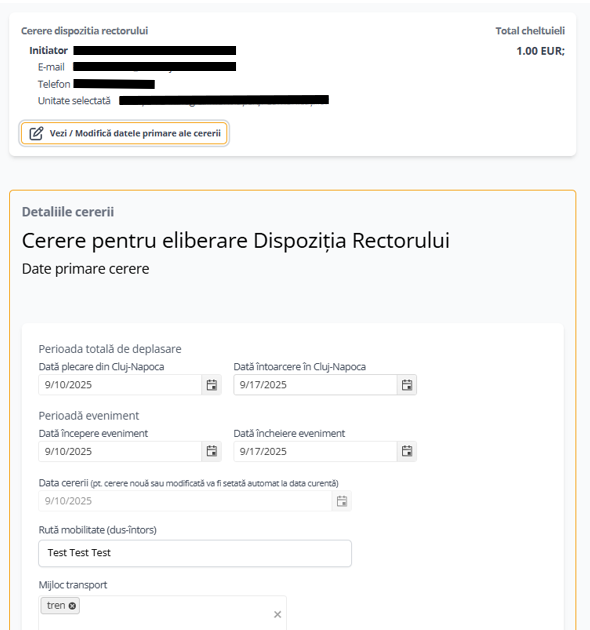Focus the Dată întoarcere în Cluj-Napoca date field

(x=315, y=385)
